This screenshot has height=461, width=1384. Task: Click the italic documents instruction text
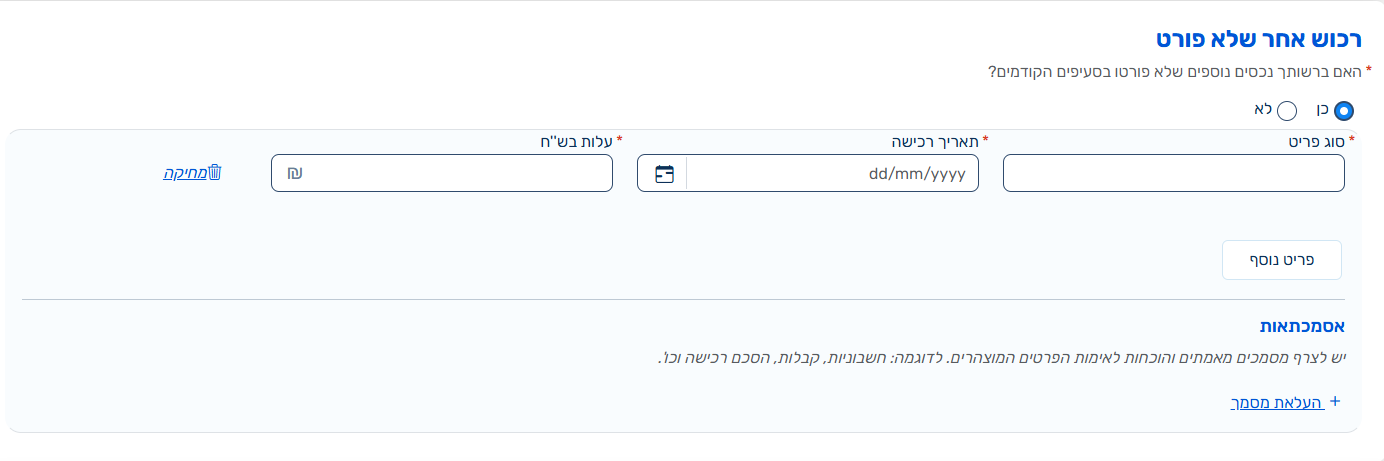click(1000, 357)
